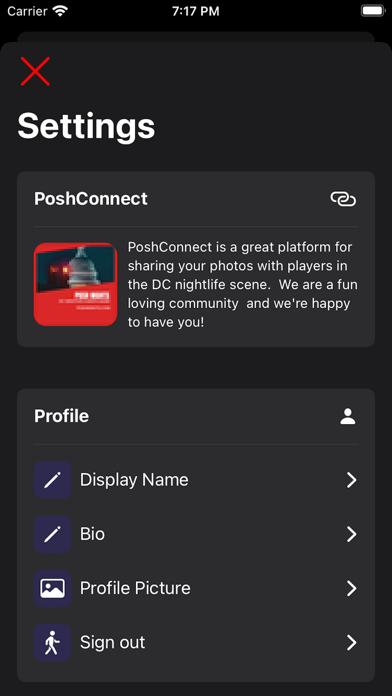Image resolution: width=392 pixels, height=696 pixels.
Task: Select the Profile Picture option
Action: pyautogui.click(x=196, y=588)
